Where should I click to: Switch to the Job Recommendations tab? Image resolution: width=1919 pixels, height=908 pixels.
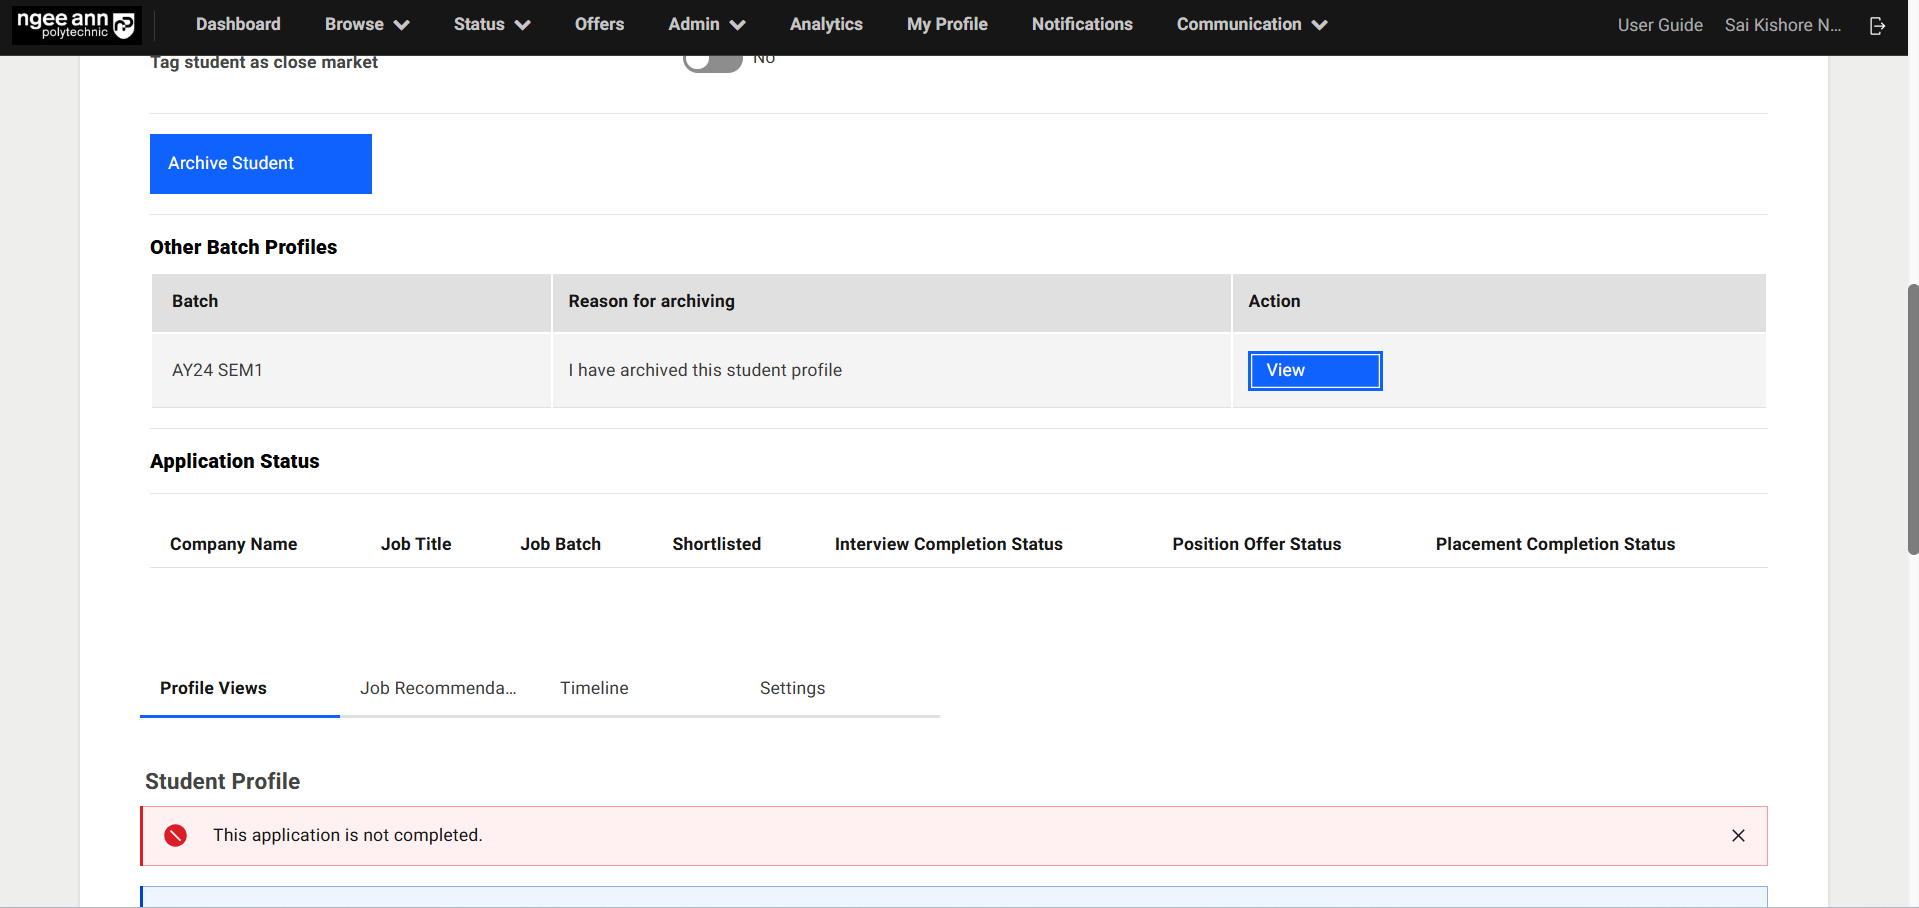[x=438, y=688]
